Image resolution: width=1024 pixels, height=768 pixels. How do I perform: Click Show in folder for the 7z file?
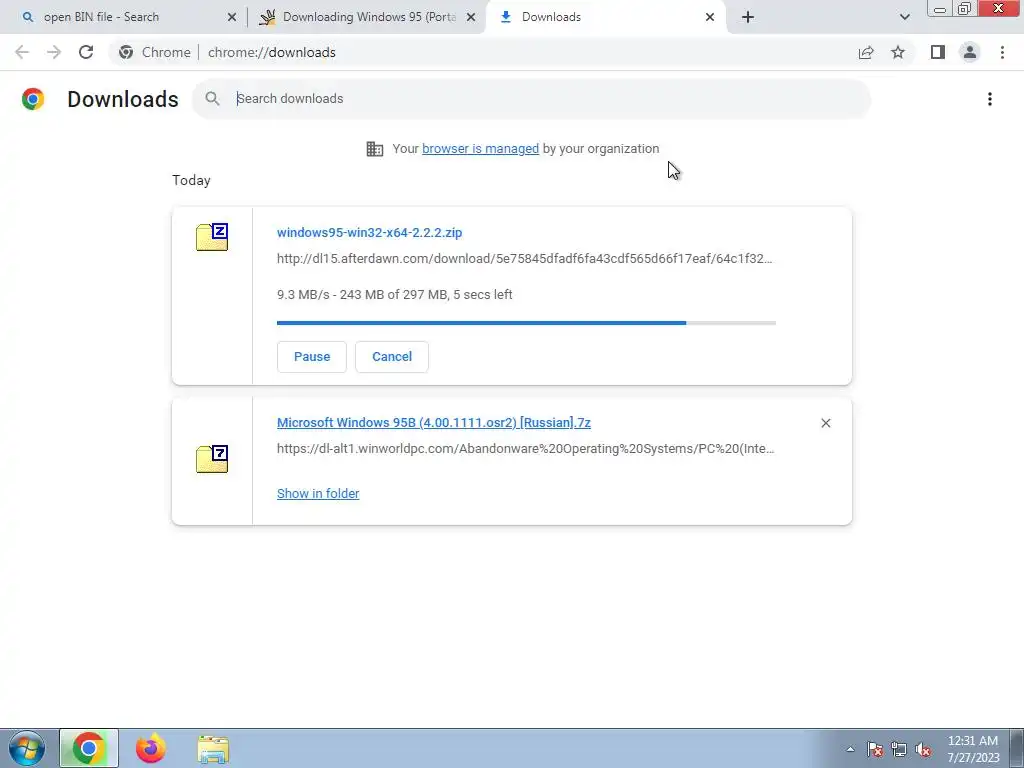pos(318,494)
